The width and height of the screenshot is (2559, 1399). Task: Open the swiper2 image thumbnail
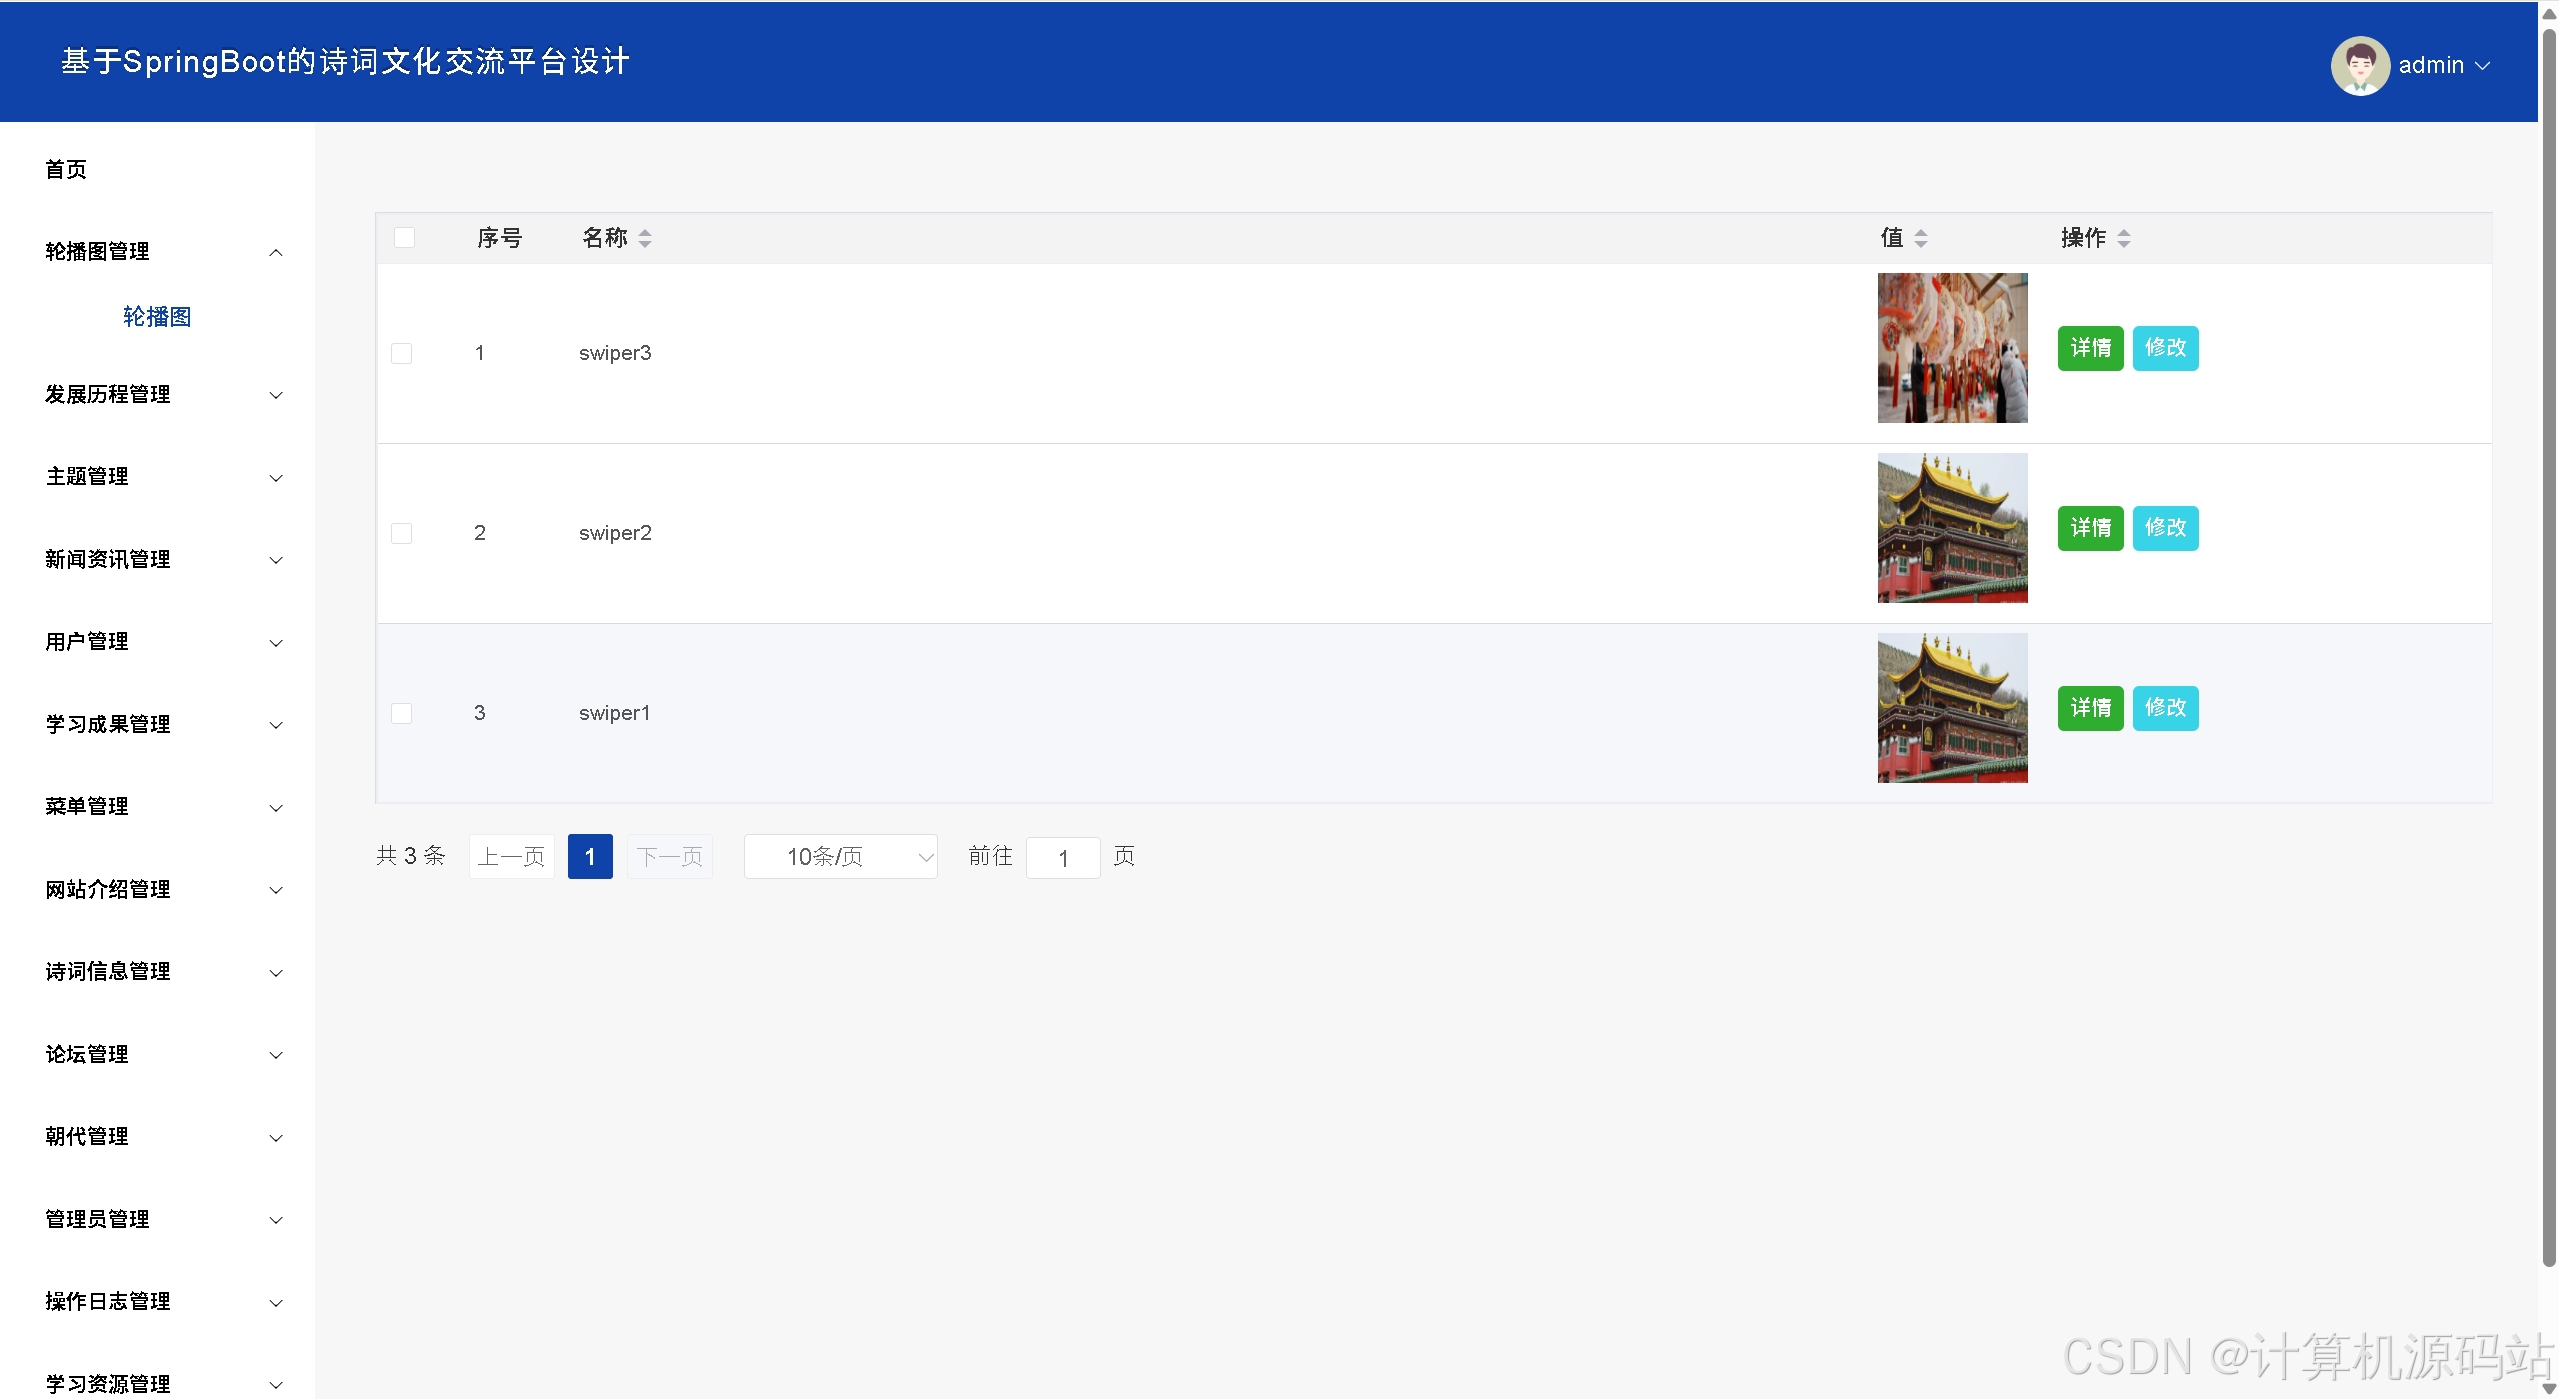[1952, 528]
